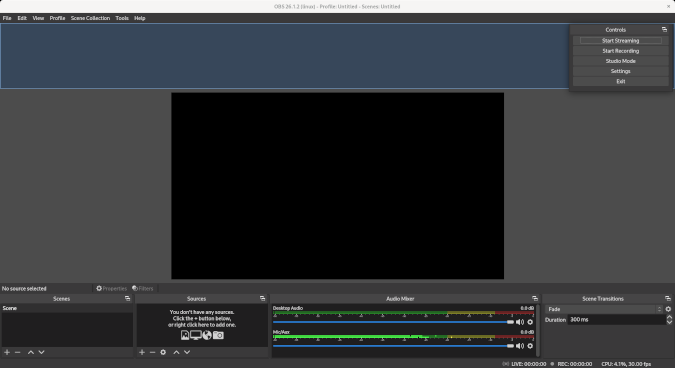Click the Desktop Audio level meter

[x=403, y=313]
